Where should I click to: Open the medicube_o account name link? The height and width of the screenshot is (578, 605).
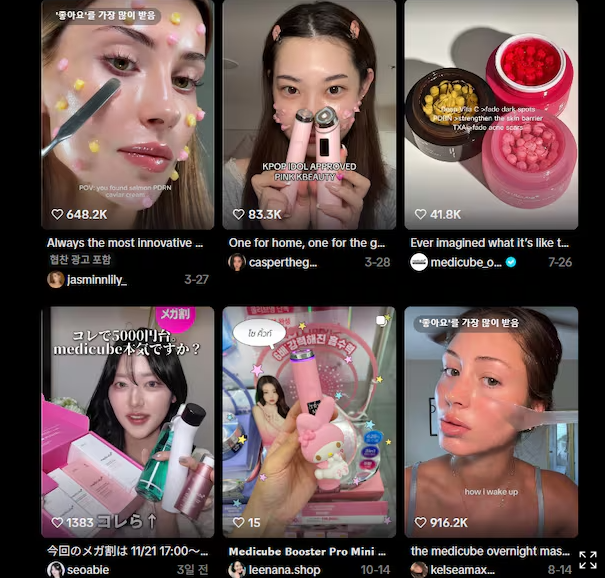click(466, 262)
